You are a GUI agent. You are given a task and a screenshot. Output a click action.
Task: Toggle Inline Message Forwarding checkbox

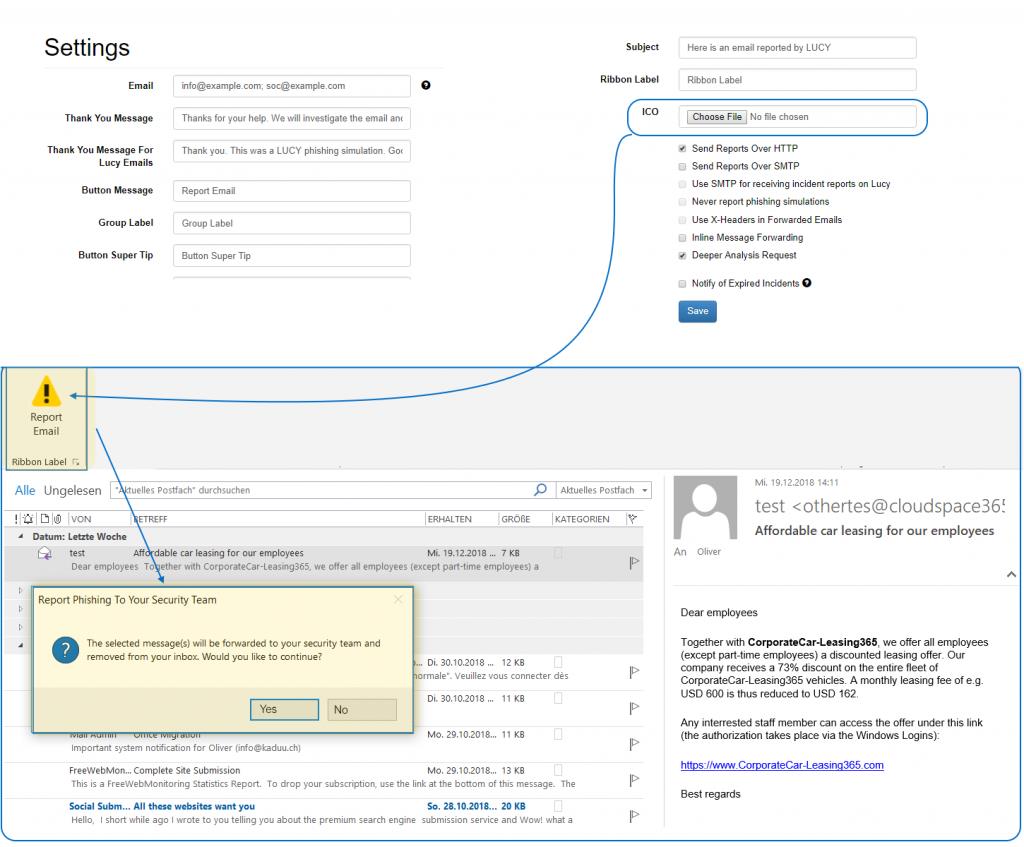pyautogui.click(x=683, y=238)
